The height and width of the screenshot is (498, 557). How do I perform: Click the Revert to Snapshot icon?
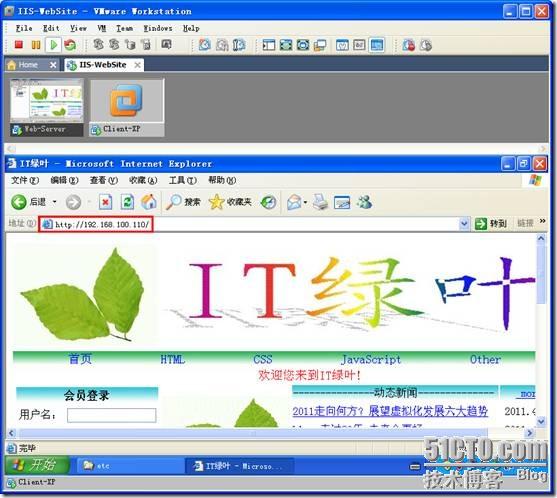coord(222,45)
